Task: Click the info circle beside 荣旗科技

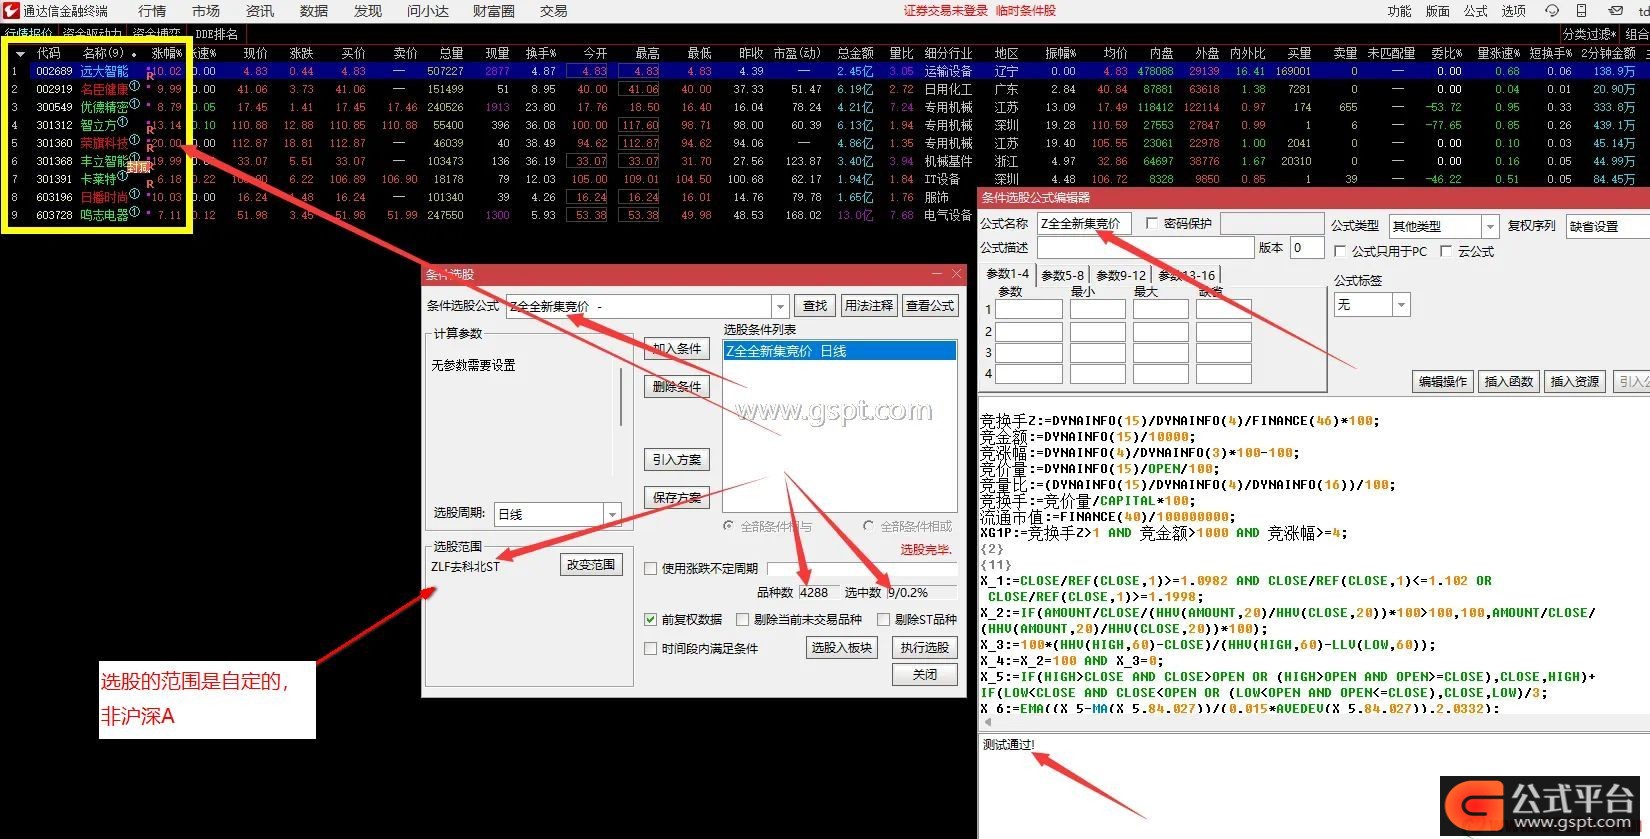Action: [x=135, y=140]
